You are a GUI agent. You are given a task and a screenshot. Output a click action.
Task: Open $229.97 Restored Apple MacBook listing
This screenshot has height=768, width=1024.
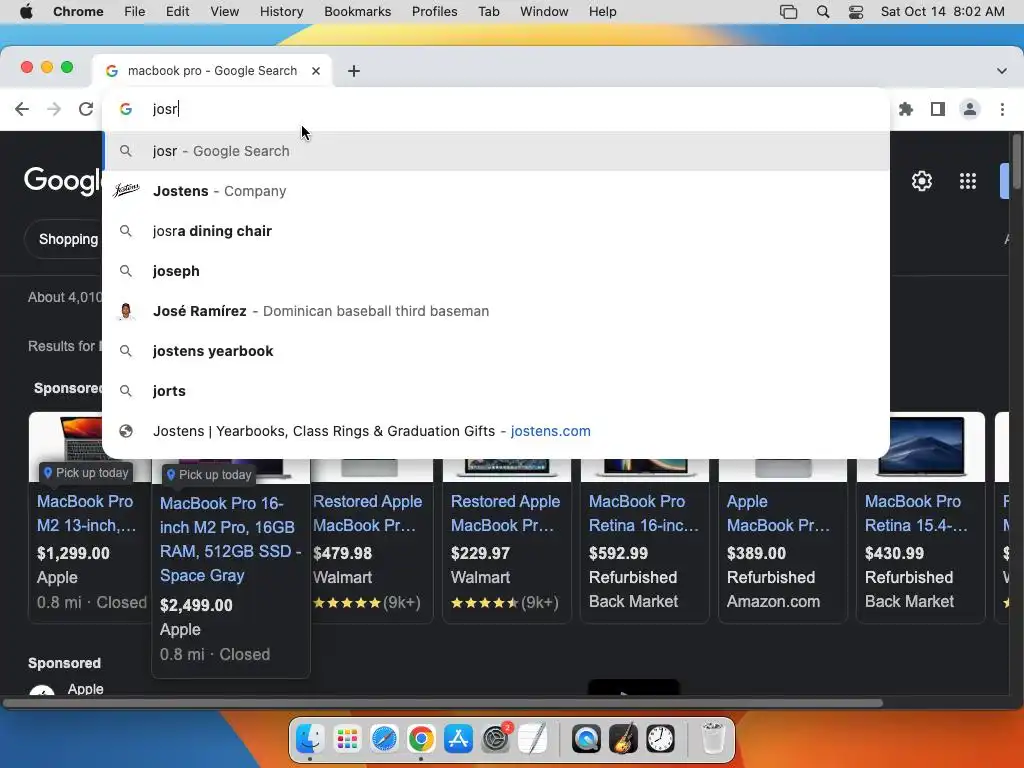point(505,513)
